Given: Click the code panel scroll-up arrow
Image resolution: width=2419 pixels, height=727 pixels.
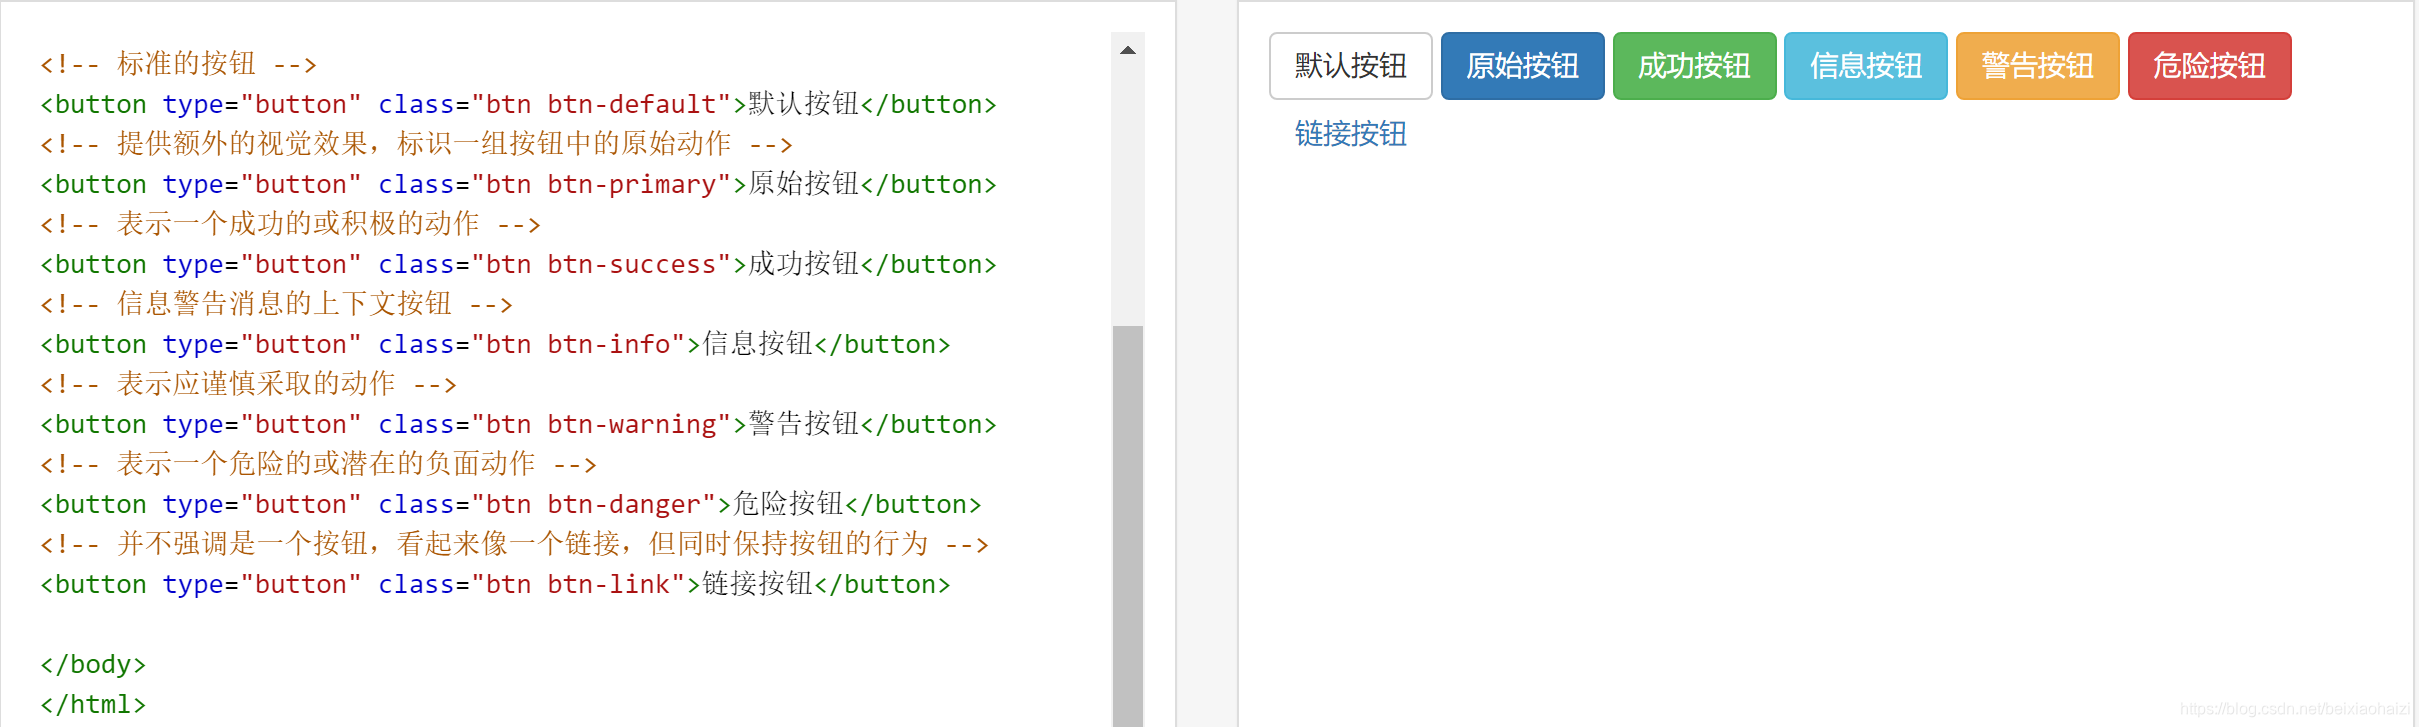Looking at the screenshot, I should [x=1128, y=50].
